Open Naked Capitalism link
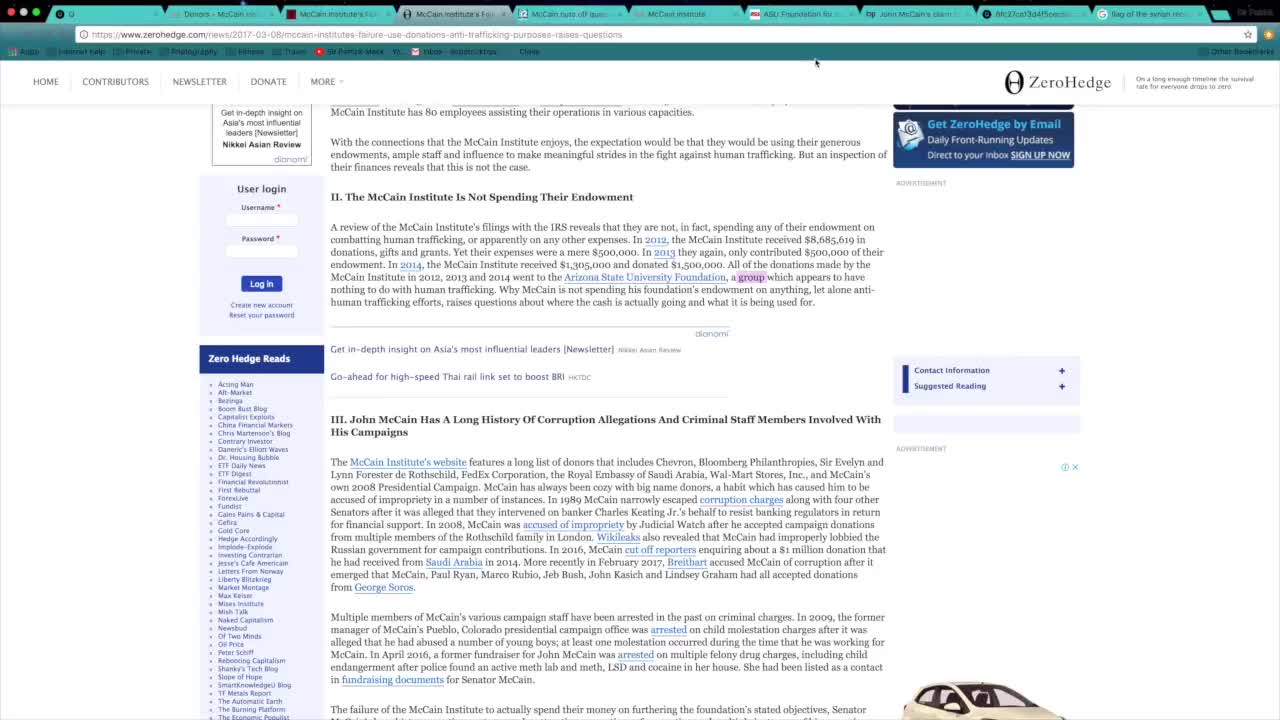Viewport: 1280px width, 720px height. coord(246,620)
